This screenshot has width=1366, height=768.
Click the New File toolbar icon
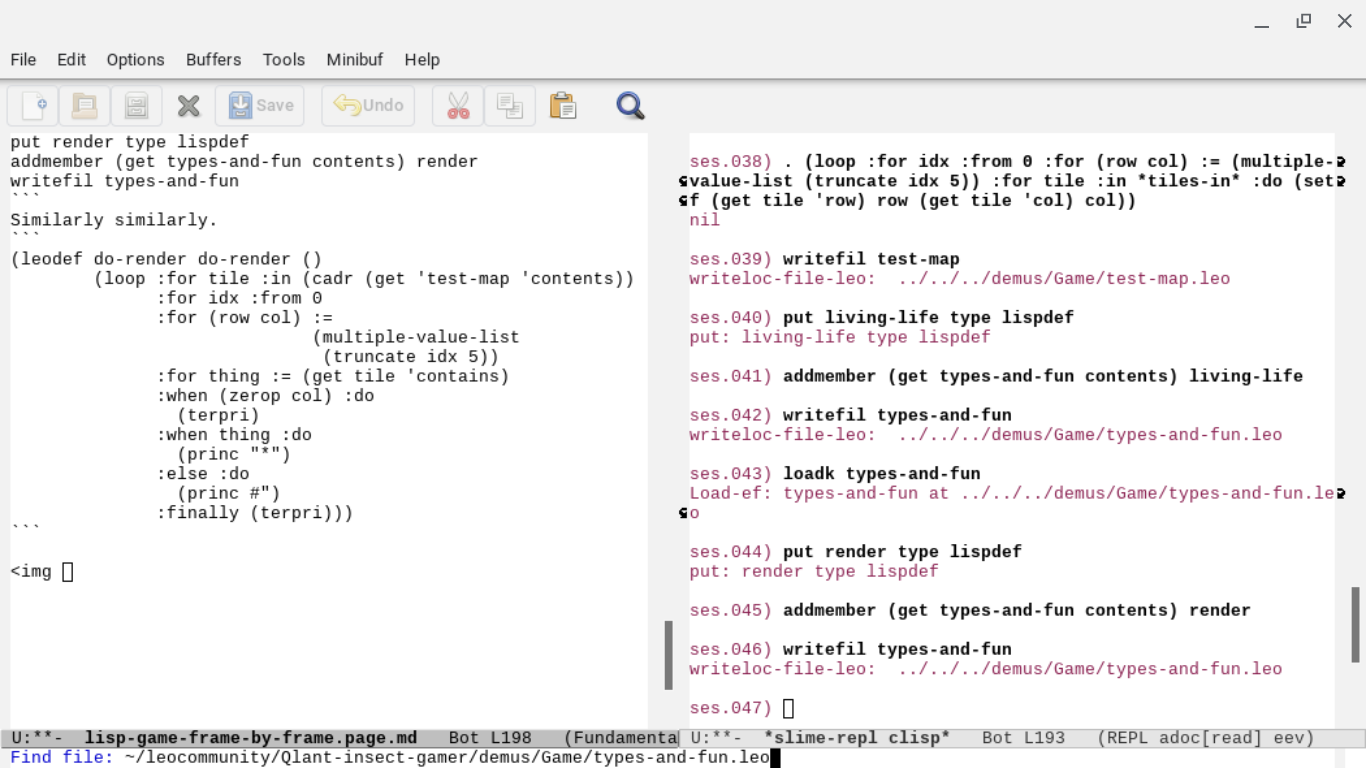[33, 106]
